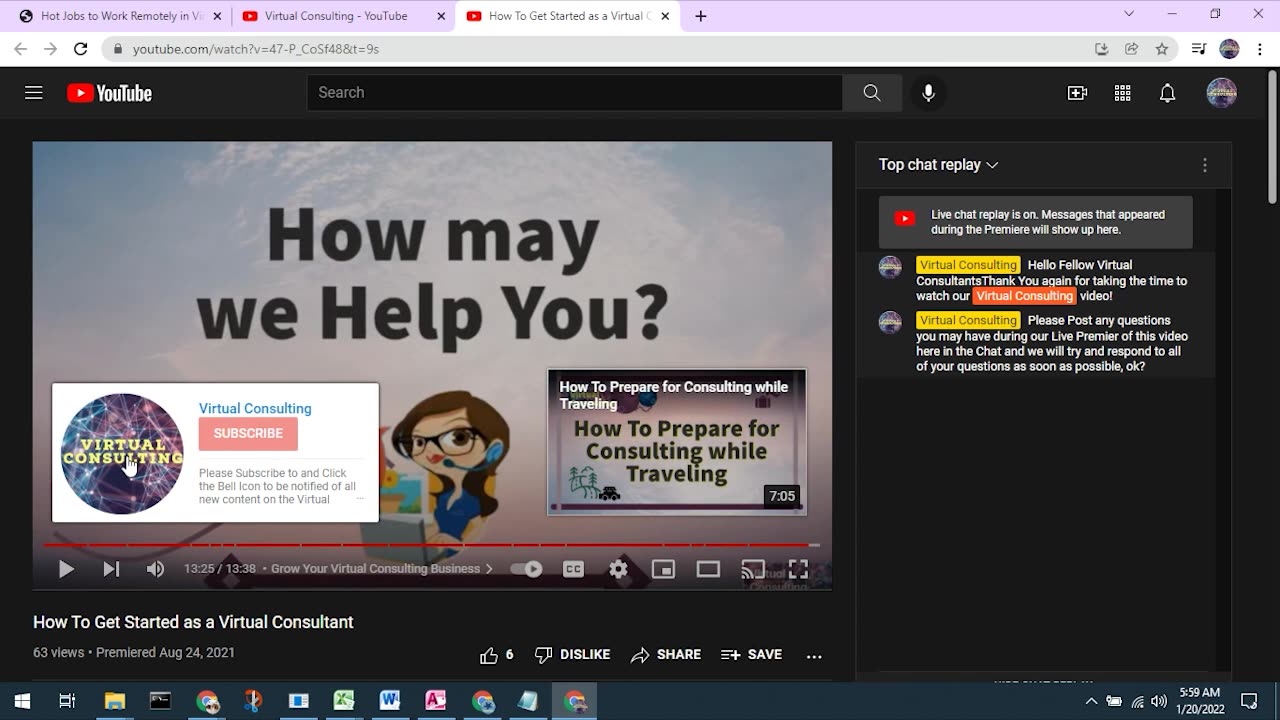Image resolution: width=1280 pixels, height=720 pixels.
Task: Open Chrome tab search dropdown
Action: click(1129, 14)
